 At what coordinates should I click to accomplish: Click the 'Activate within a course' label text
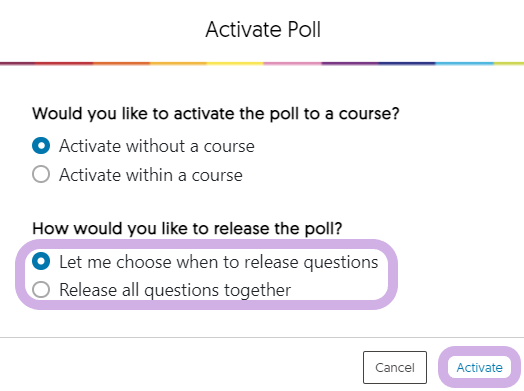[x=151, y=175]
